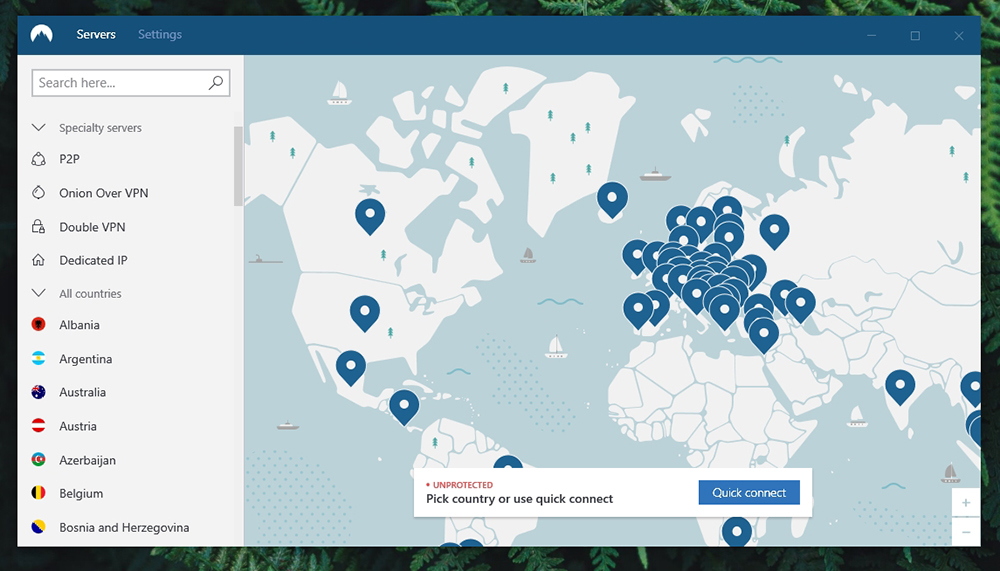Image resolution: width=1000 pixels, height=571 pixels.
Task: Click the Quick connect button
Action: click(749, 493)
